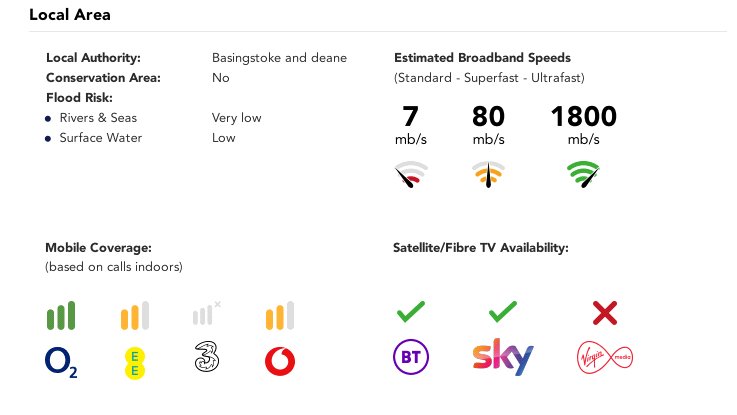Click the Surface Water flood risk item
This screenshot has height=415, width=737.
point(101,138)
